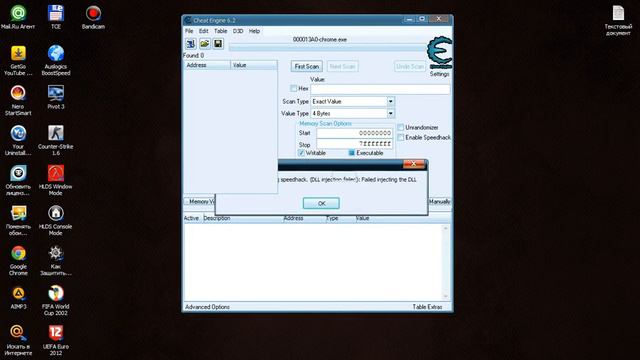Open the File menu
640x360 pixels.
point(189,31)
